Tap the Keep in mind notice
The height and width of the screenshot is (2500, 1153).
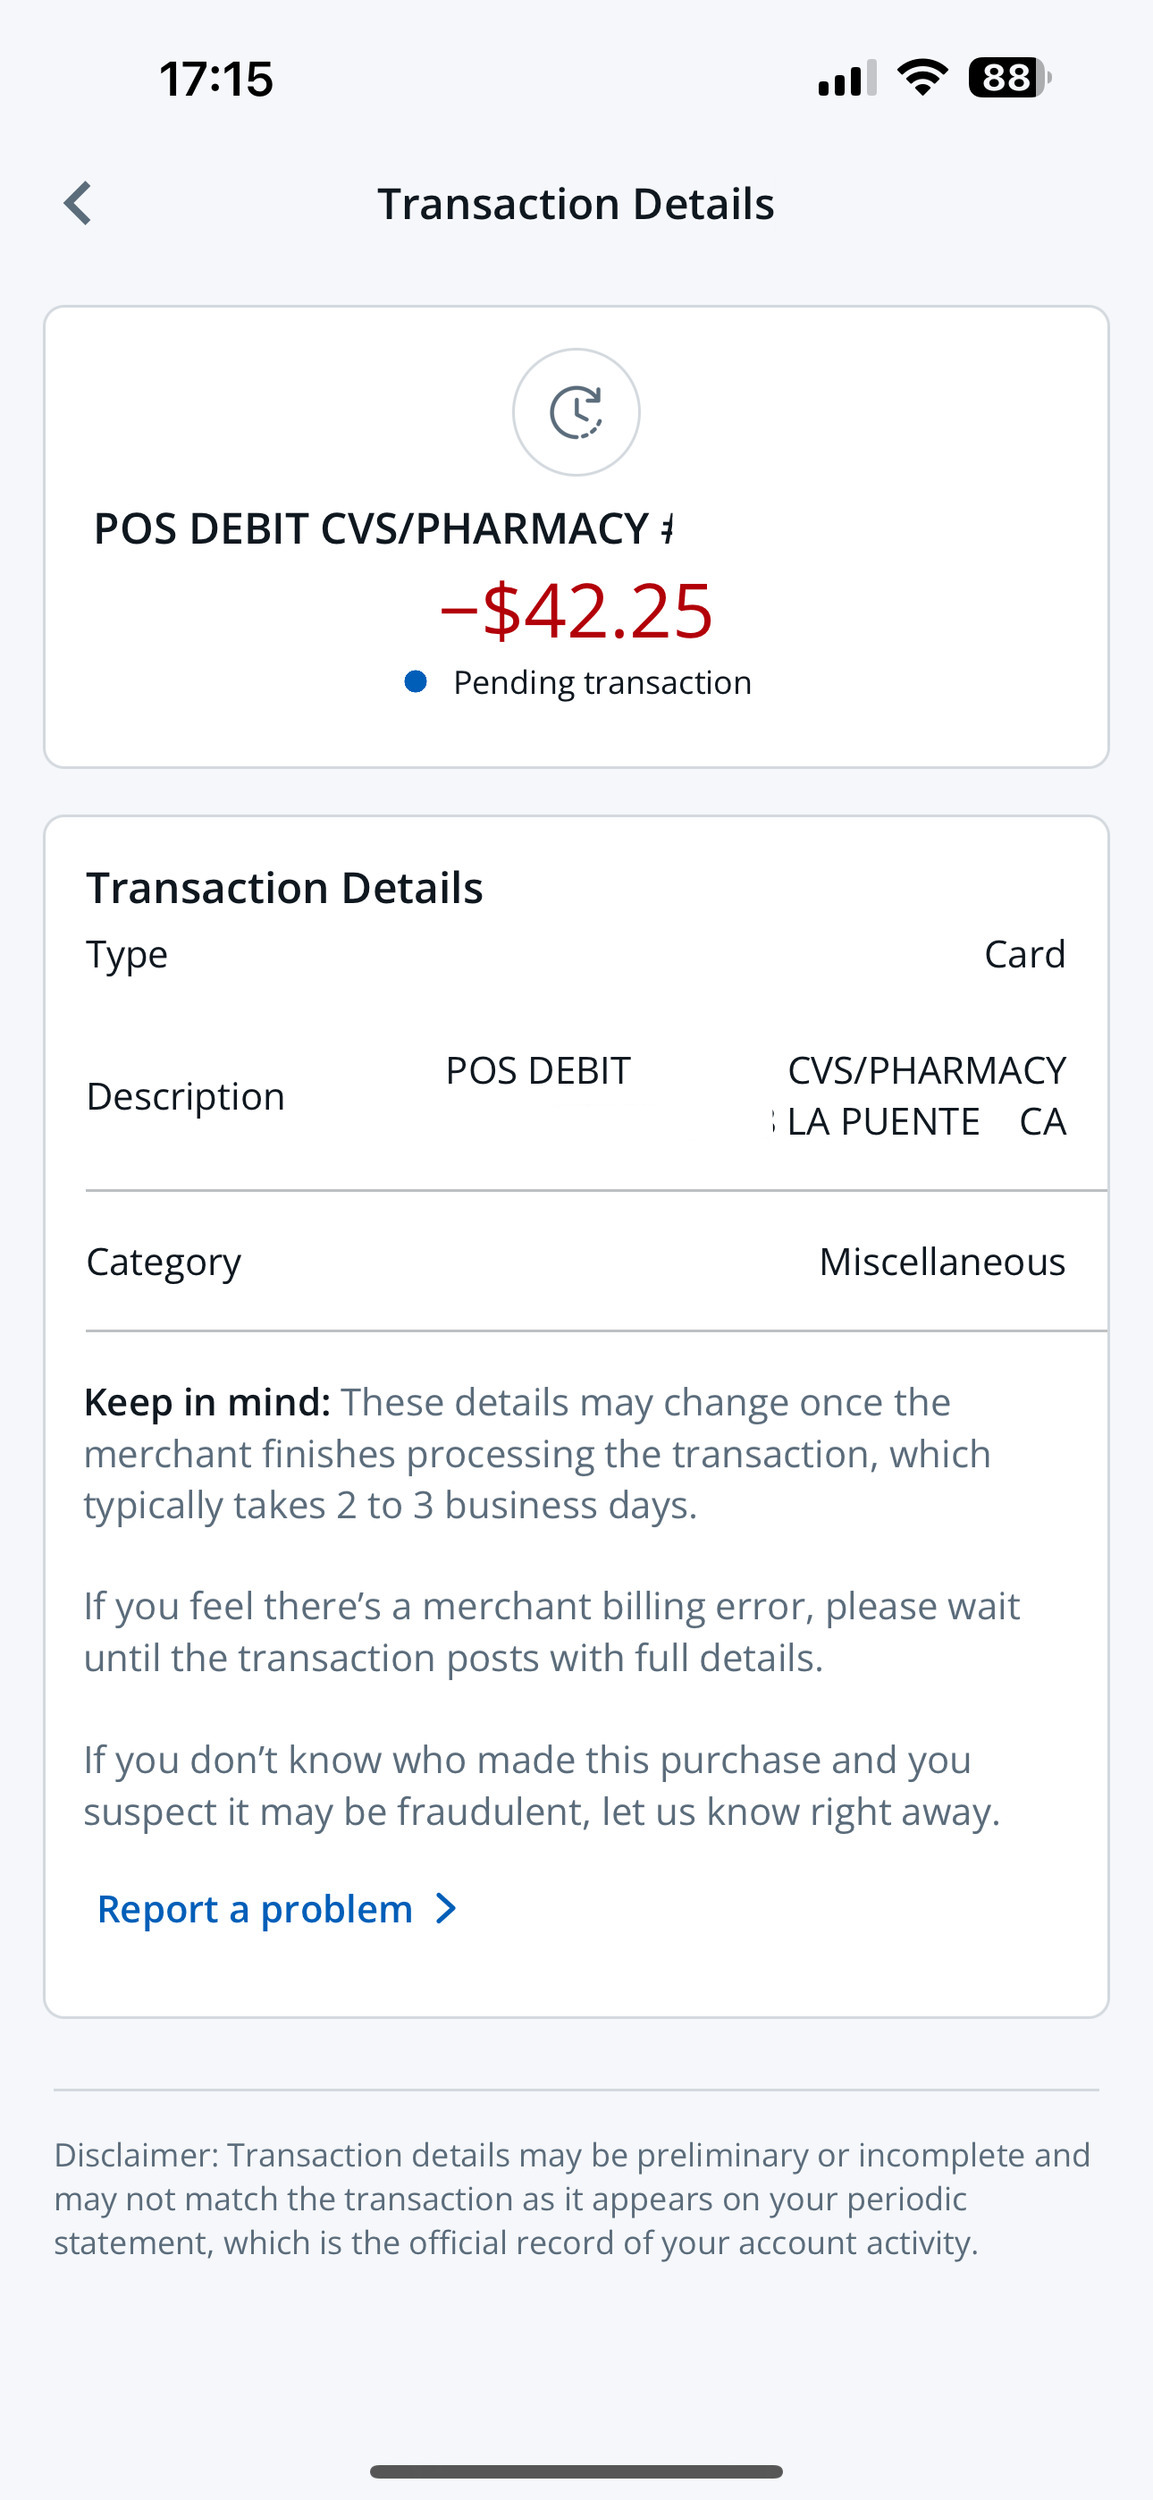tap(538, 1454)
